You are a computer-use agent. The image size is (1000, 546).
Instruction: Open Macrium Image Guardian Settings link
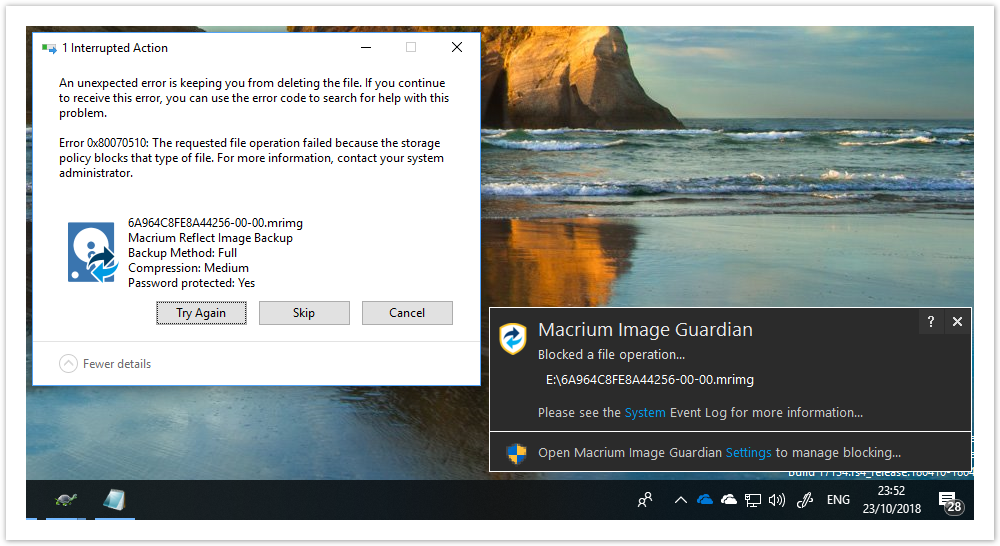pos(749,453)
